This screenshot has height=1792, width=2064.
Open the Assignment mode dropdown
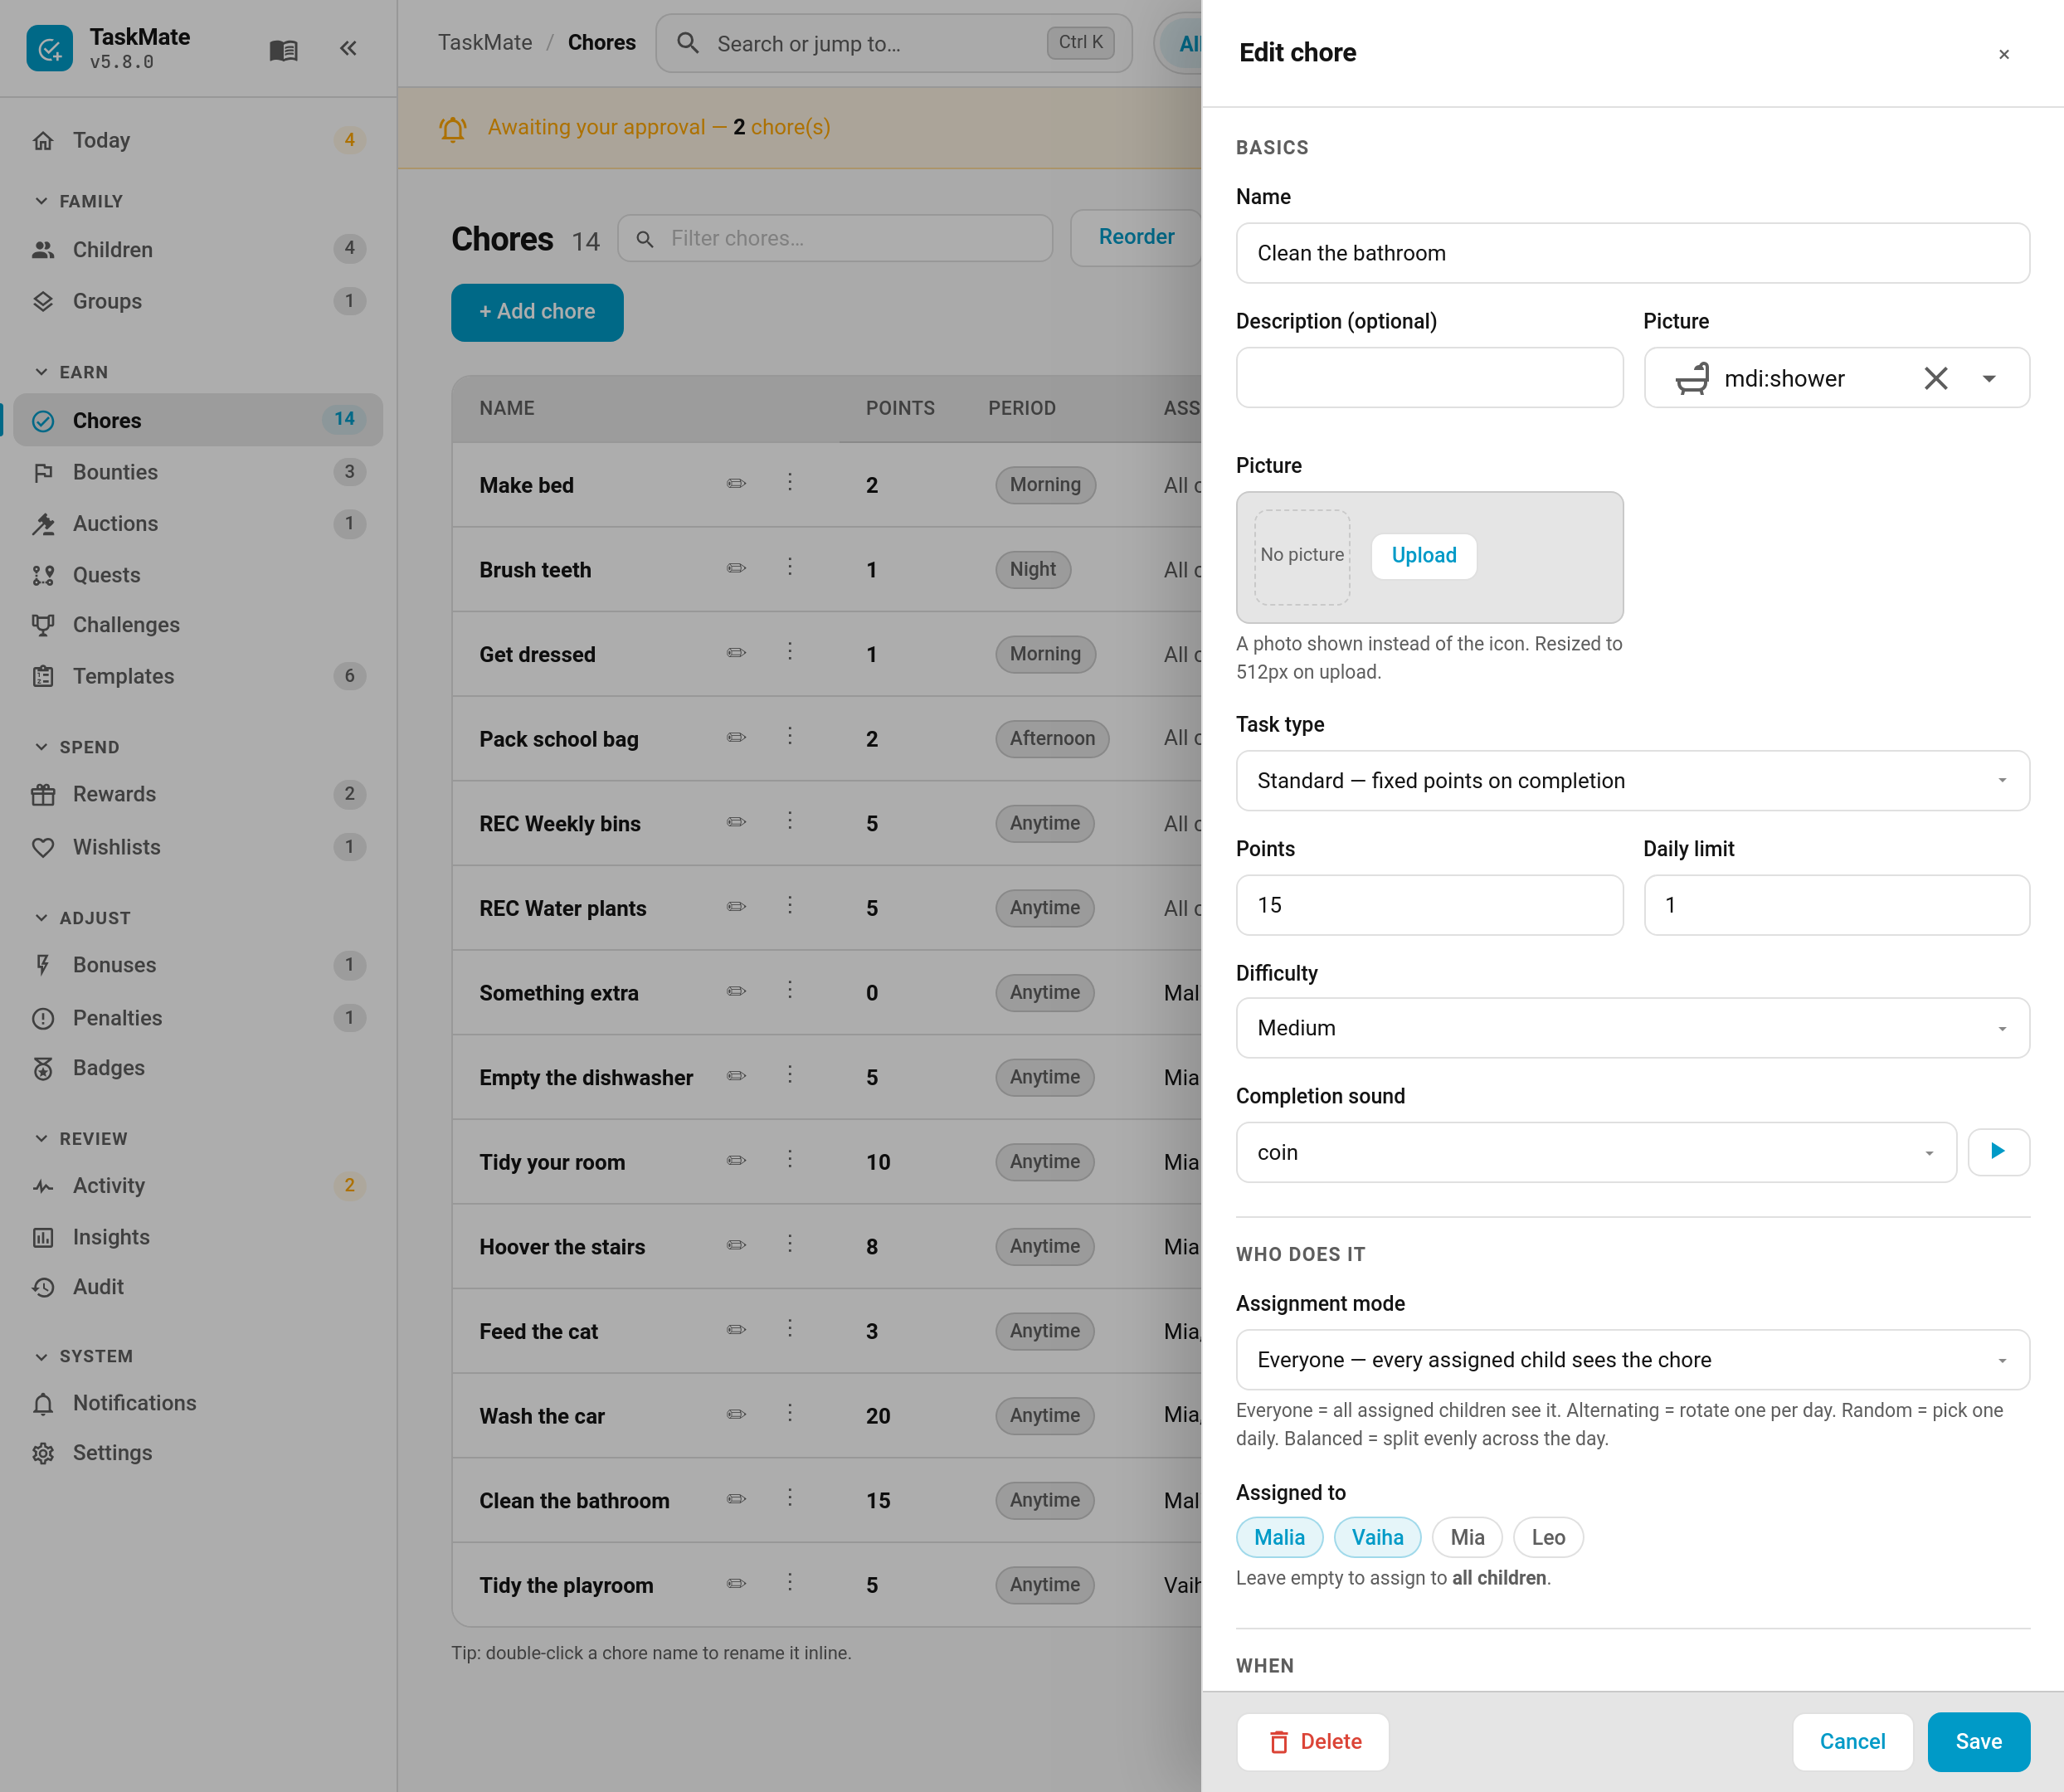point(1632,1360)
